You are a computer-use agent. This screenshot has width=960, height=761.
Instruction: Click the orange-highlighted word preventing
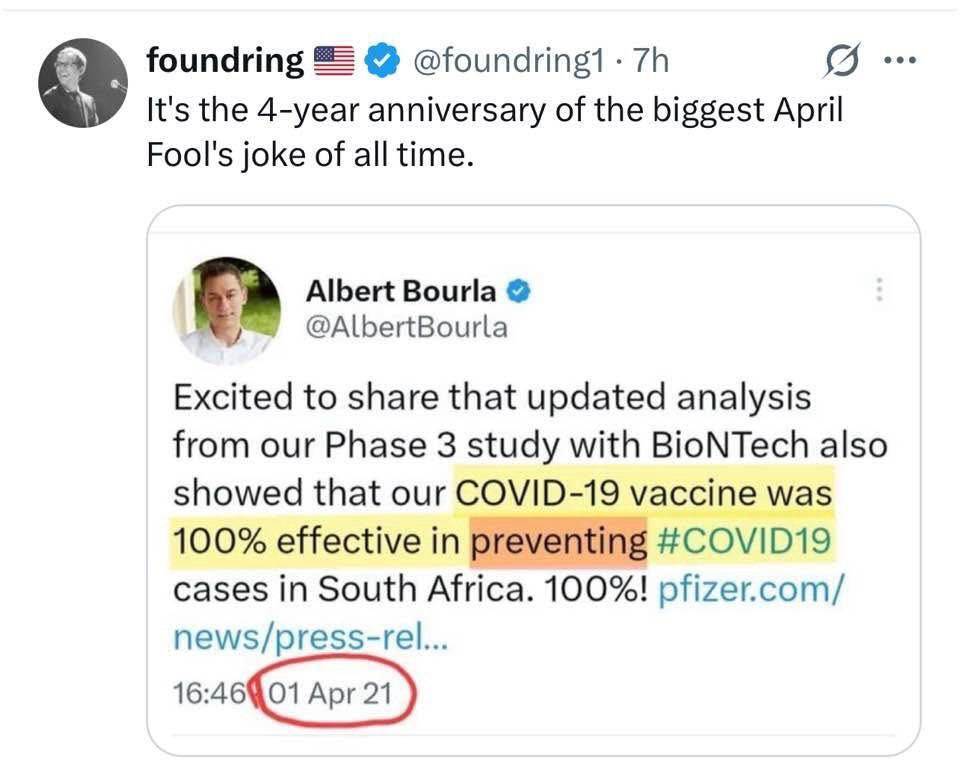click(559, 541)
